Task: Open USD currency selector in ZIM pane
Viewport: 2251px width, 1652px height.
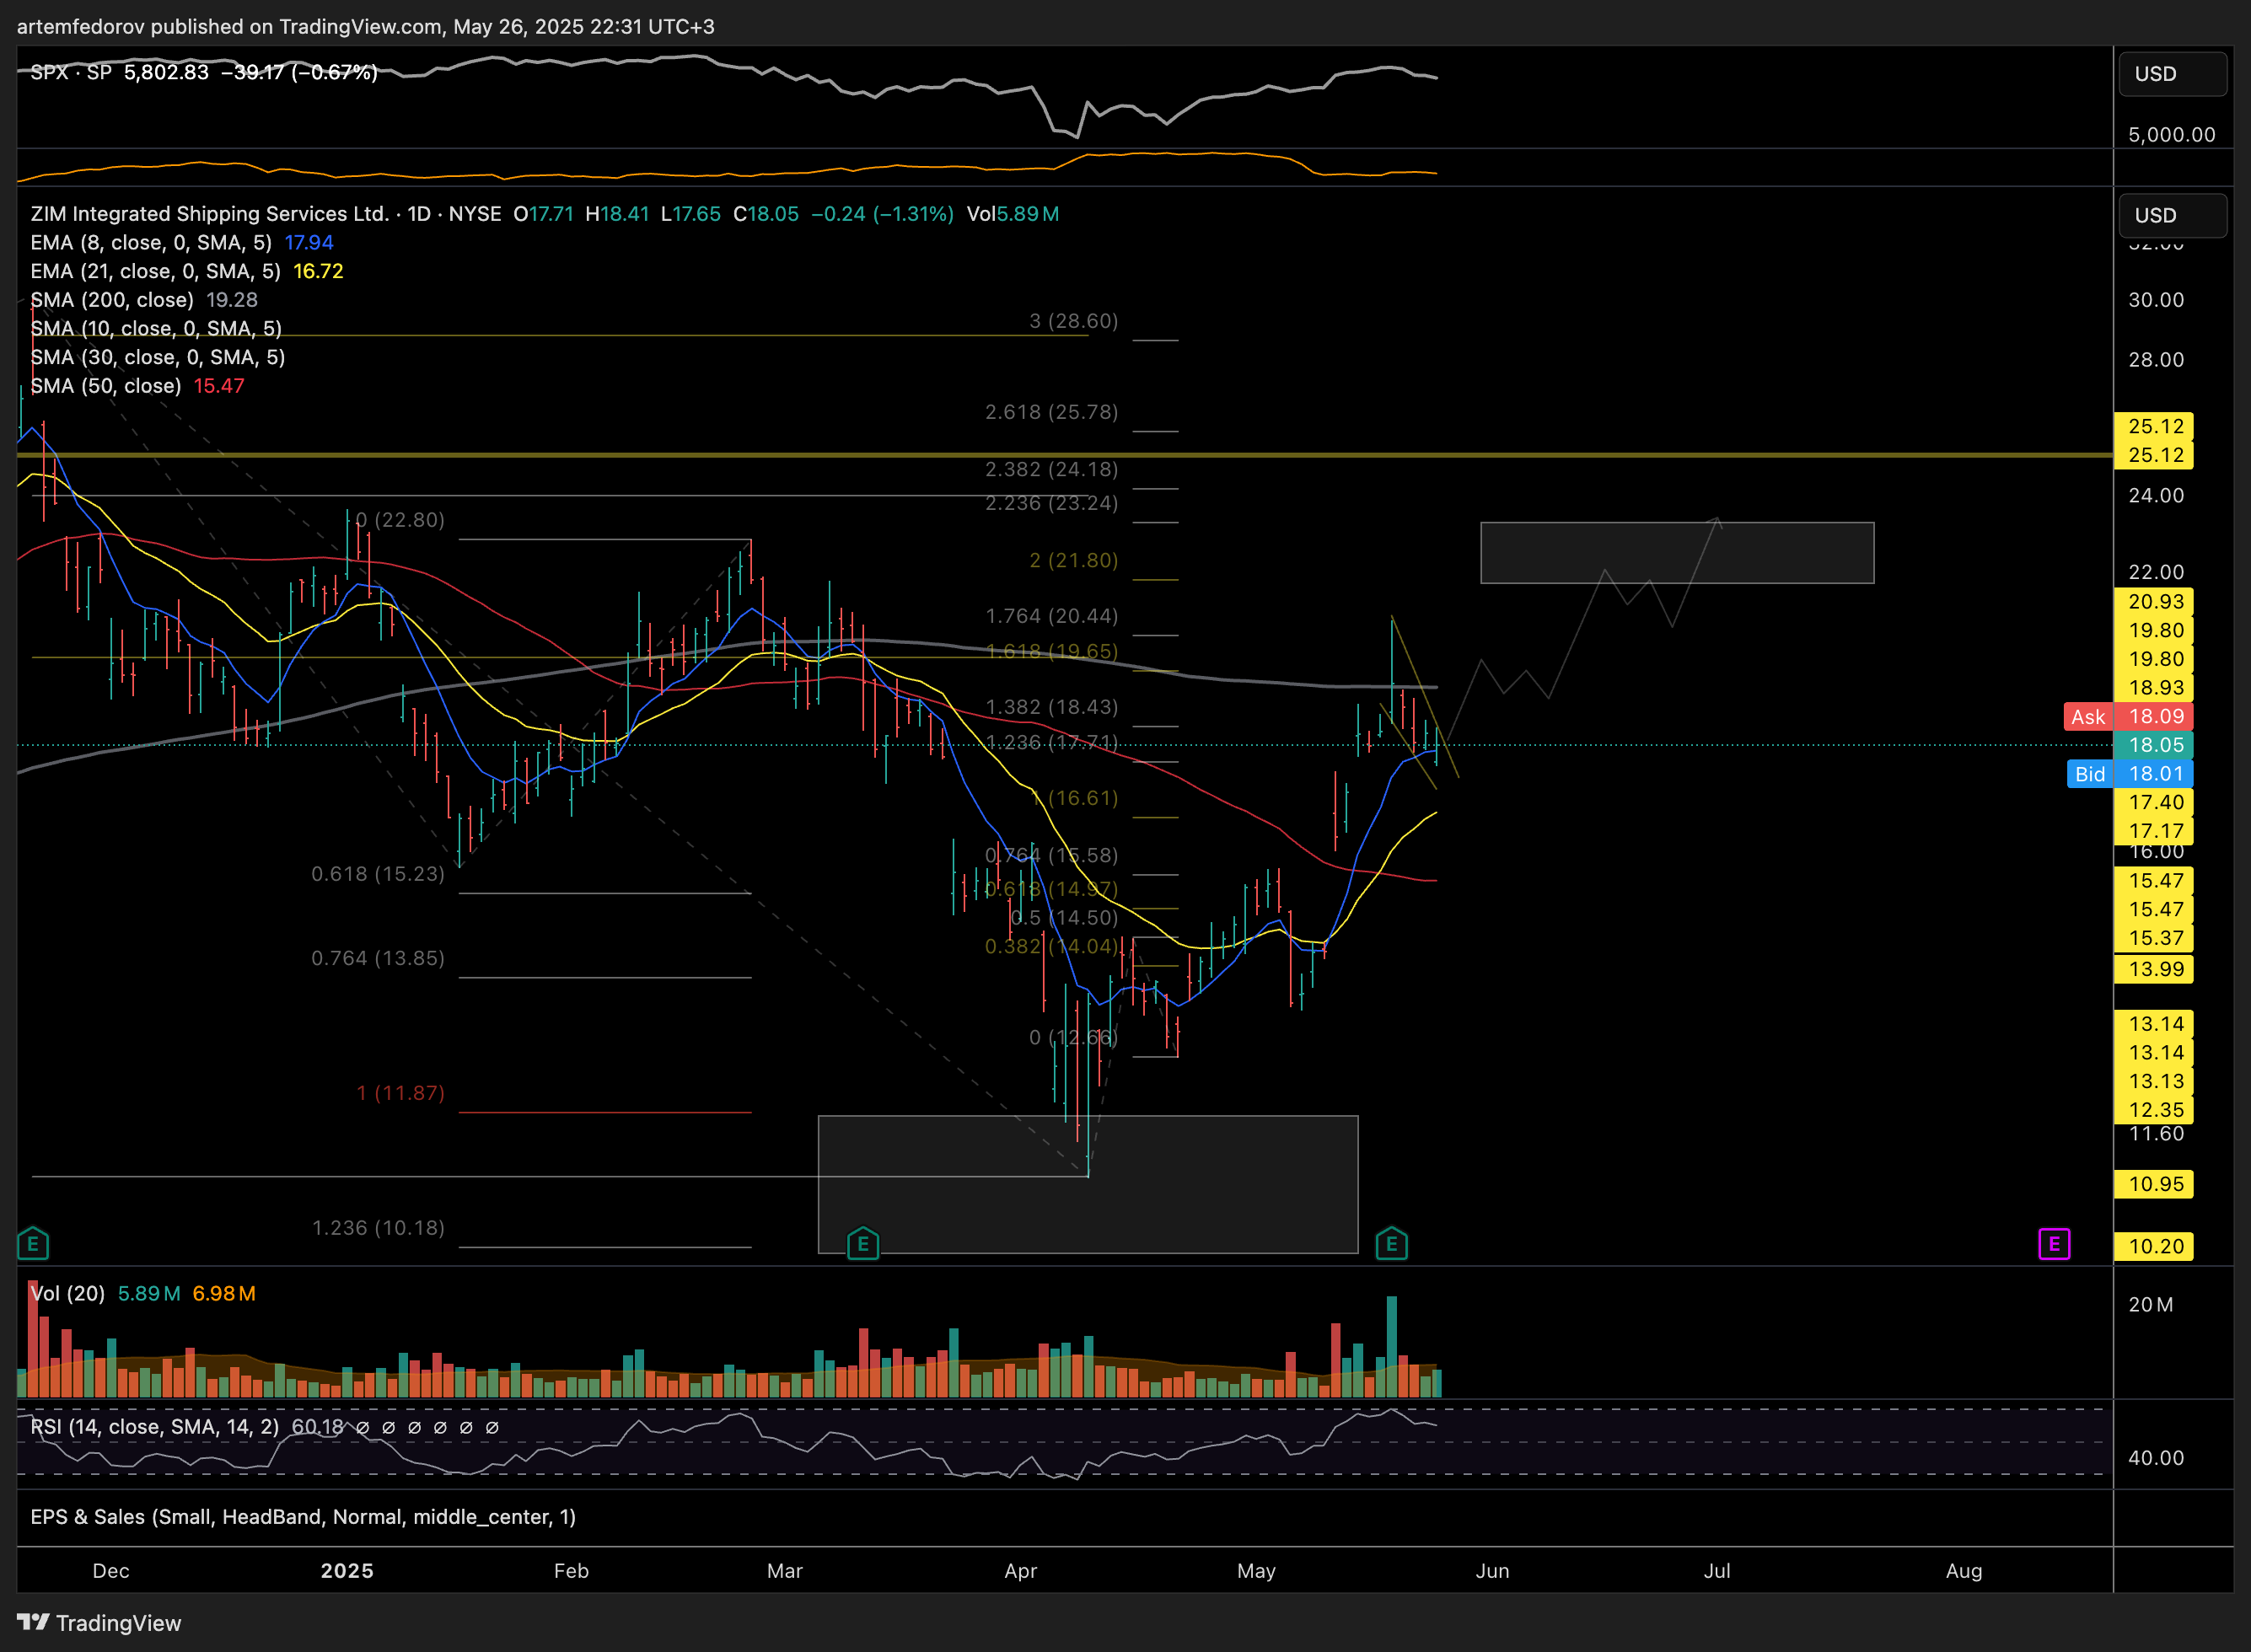Action: point(2172,216)
